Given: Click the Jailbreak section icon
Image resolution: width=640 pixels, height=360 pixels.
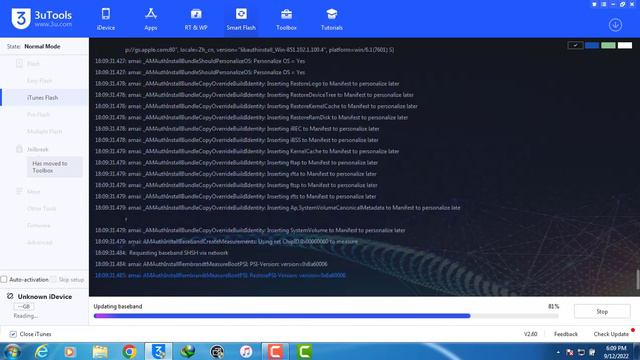Looking at the screenshot, I should click(x=19, y=149).
